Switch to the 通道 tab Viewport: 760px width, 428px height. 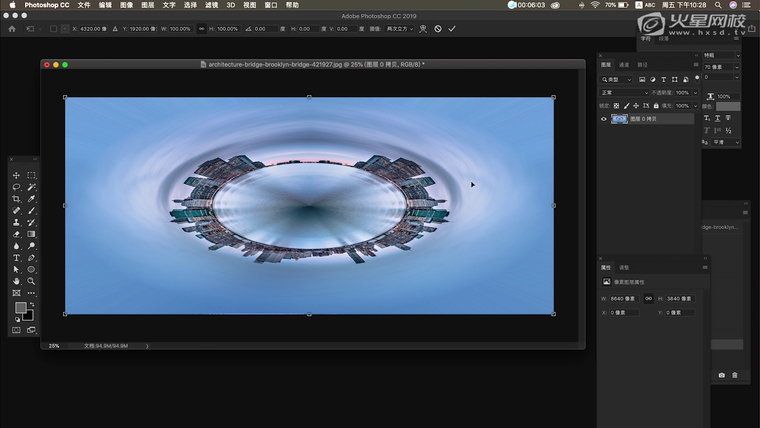pos(624,64)
